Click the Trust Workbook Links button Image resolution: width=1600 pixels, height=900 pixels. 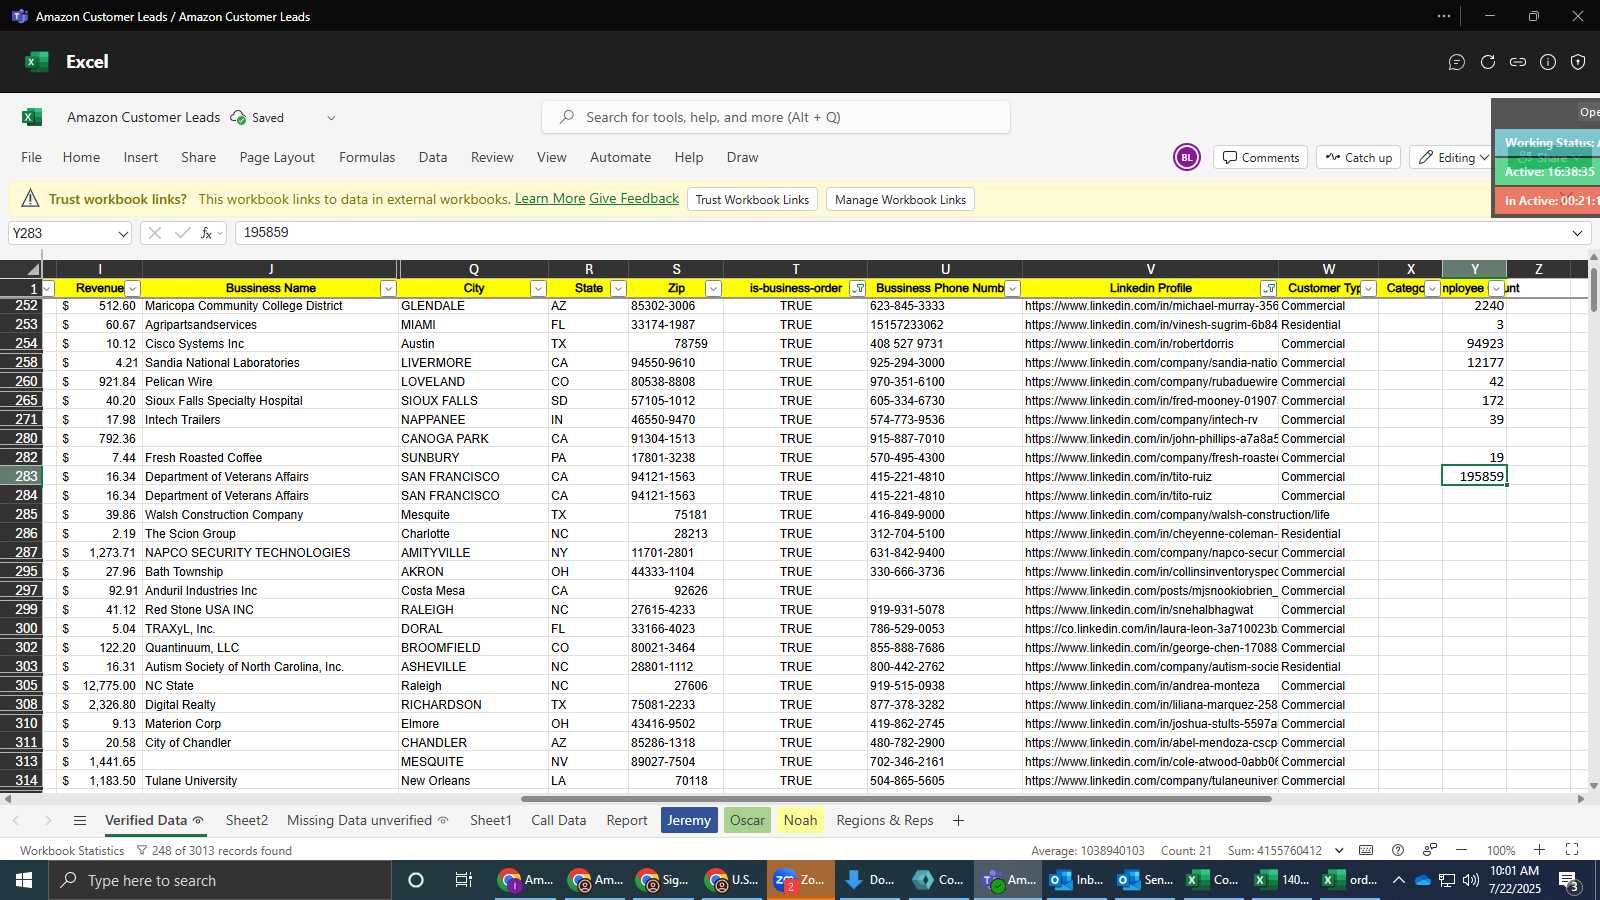pos(752,199)
